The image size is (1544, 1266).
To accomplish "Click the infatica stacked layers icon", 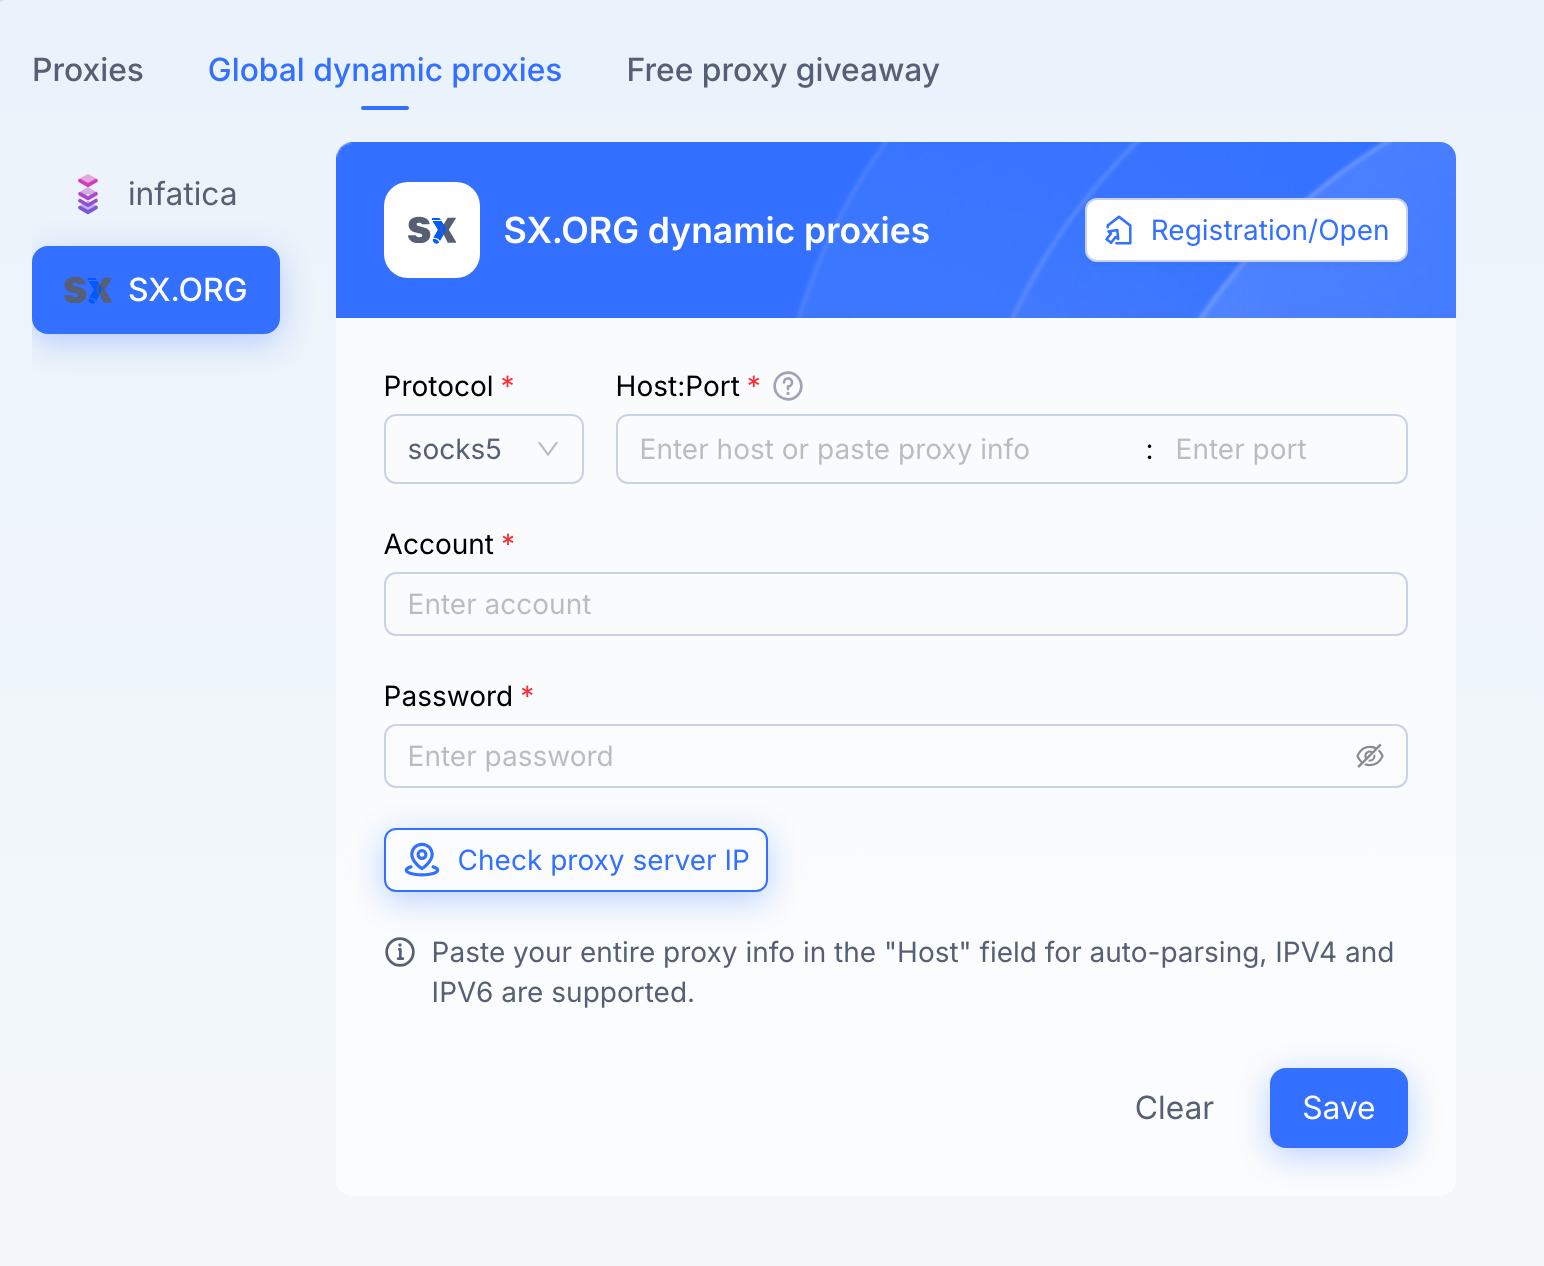I will point(88,194).
